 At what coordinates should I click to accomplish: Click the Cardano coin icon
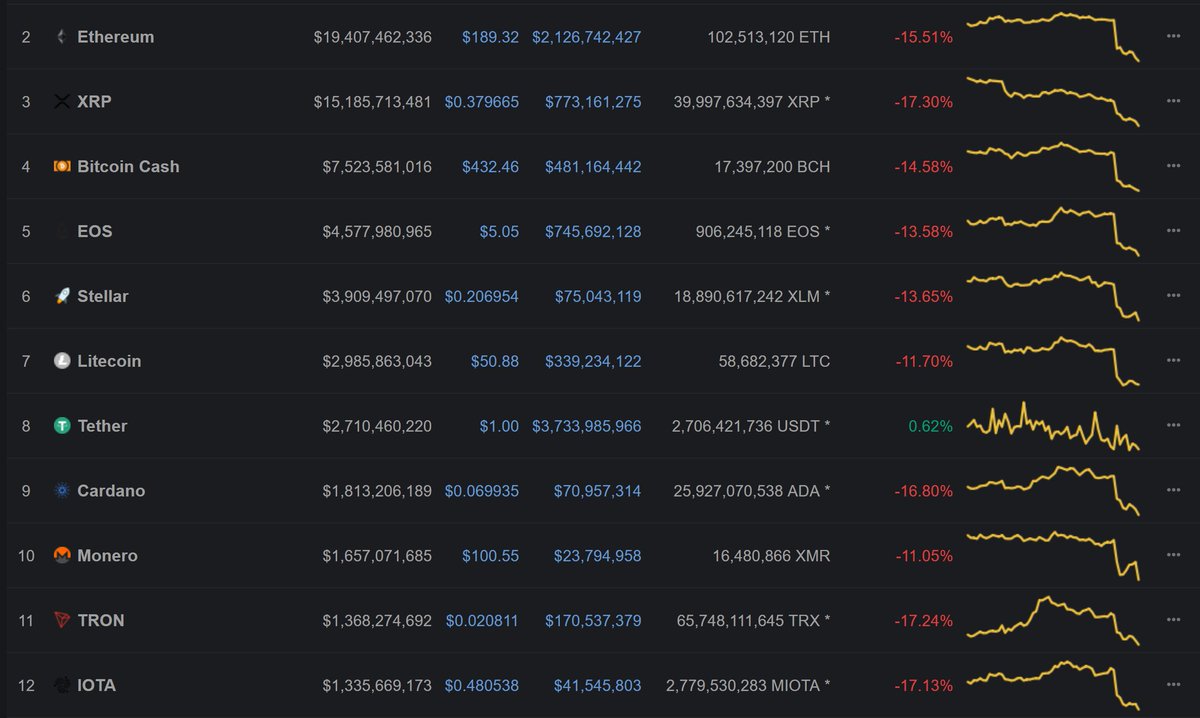coord(62,491)
